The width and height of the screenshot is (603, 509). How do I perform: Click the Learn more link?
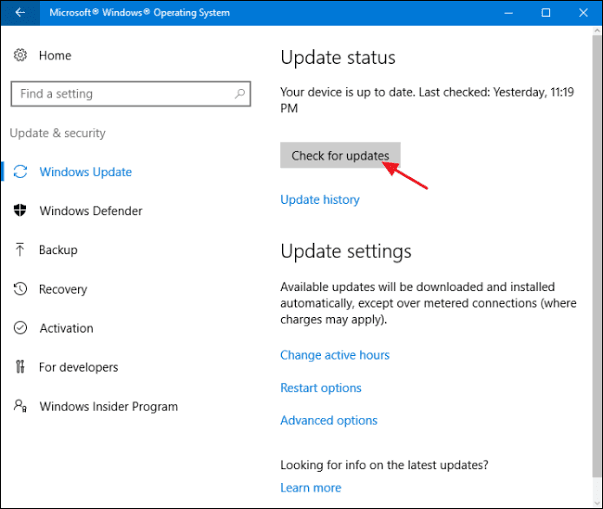coord(311,487)
